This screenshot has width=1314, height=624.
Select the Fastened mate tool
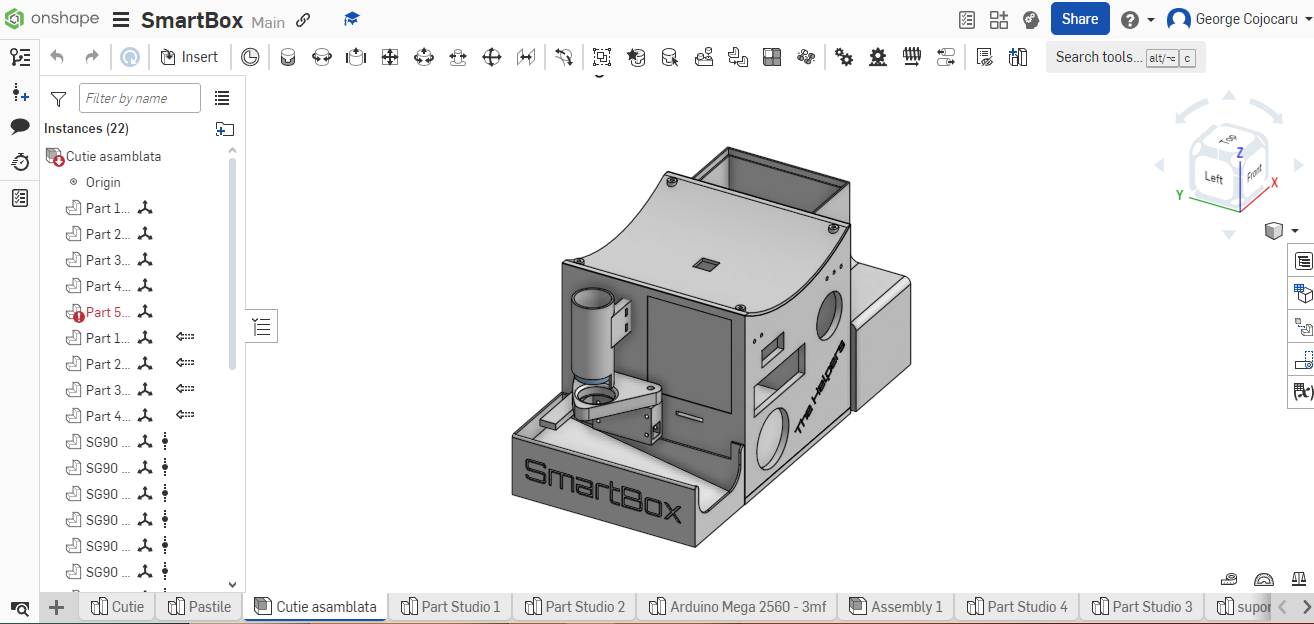coord(288,58)
